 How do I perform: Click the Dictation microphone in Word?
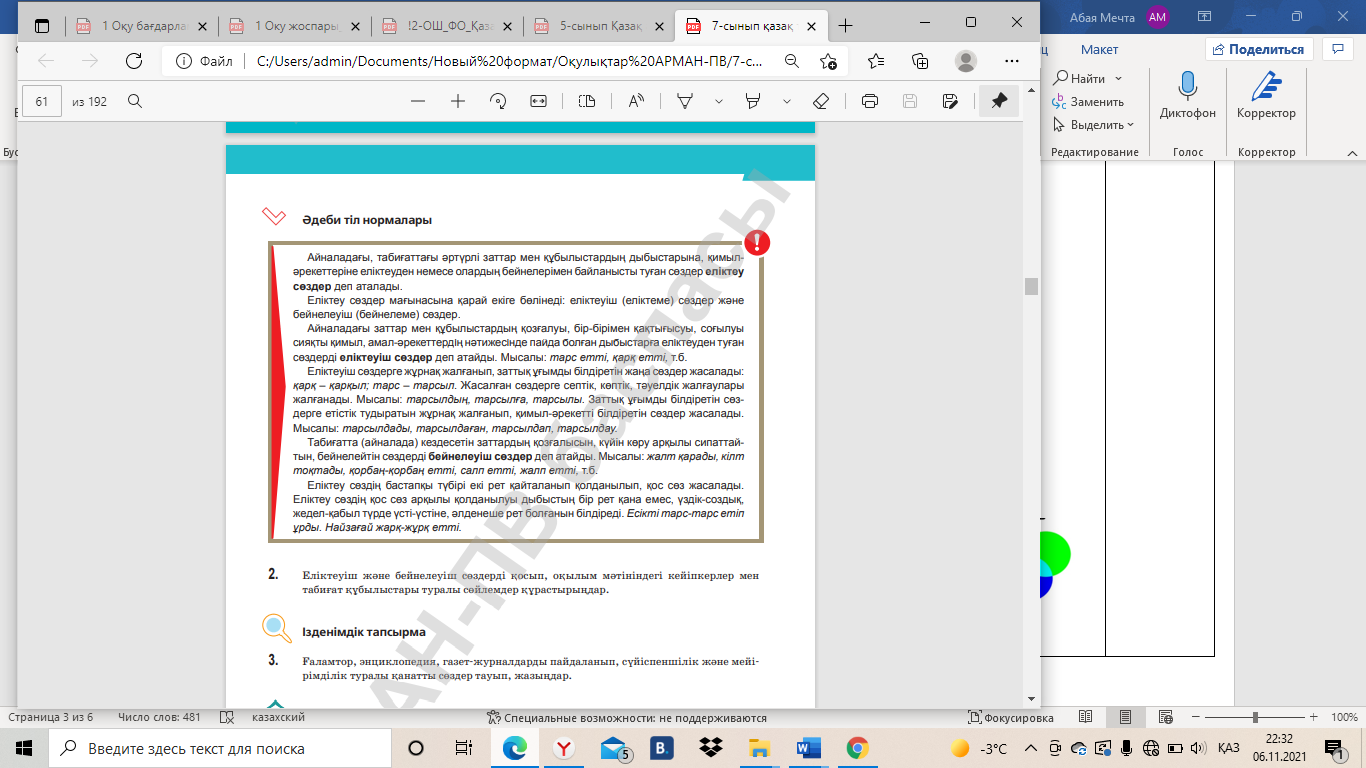(x=1188, y=86)
